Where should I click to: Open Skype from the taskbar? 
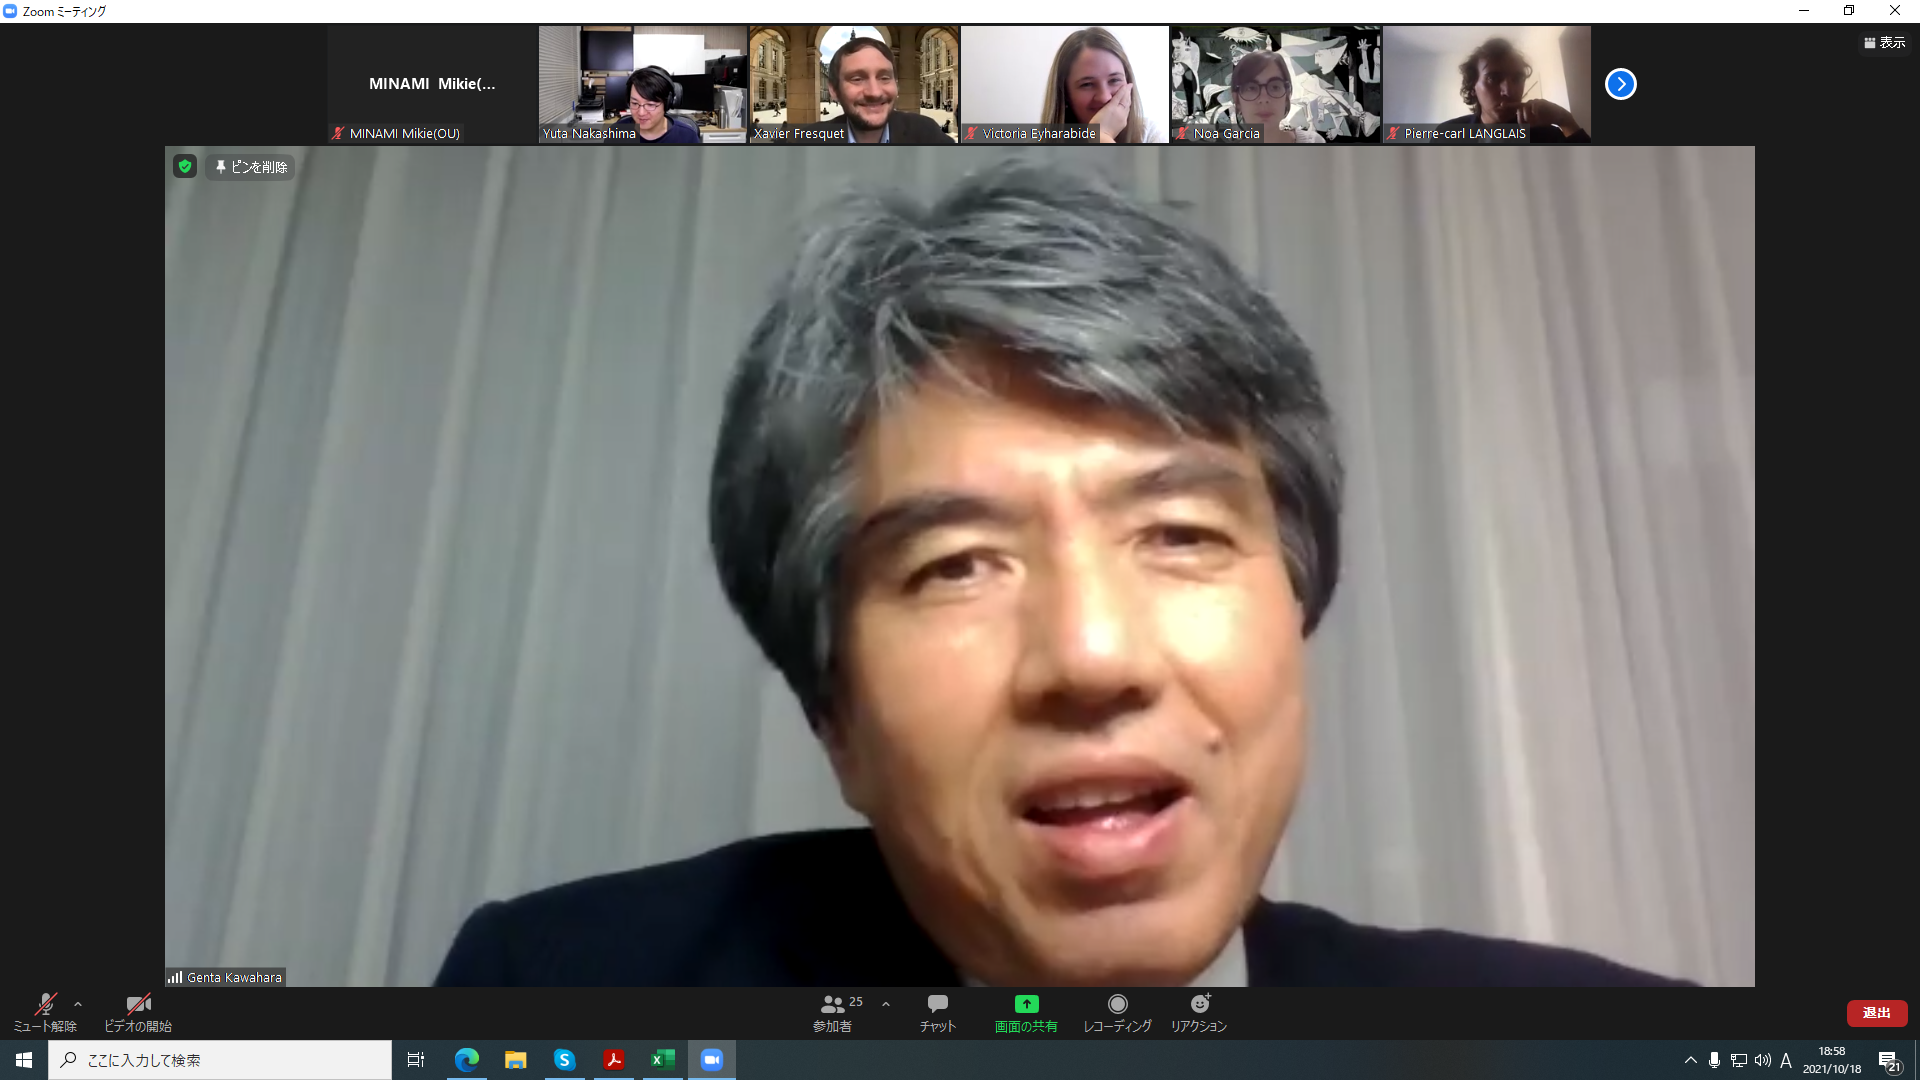coord(564,1060)
